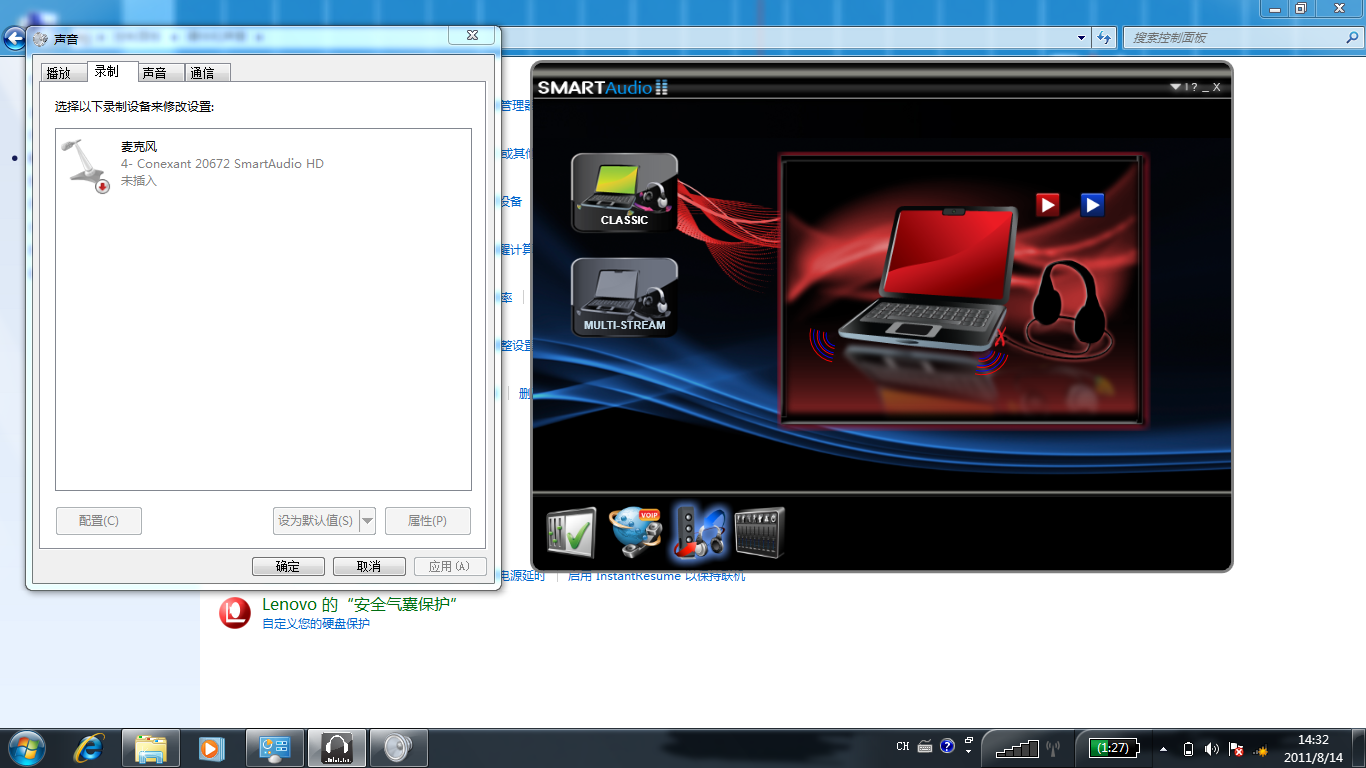Confirm with the 确定 button

pos(288,566)
